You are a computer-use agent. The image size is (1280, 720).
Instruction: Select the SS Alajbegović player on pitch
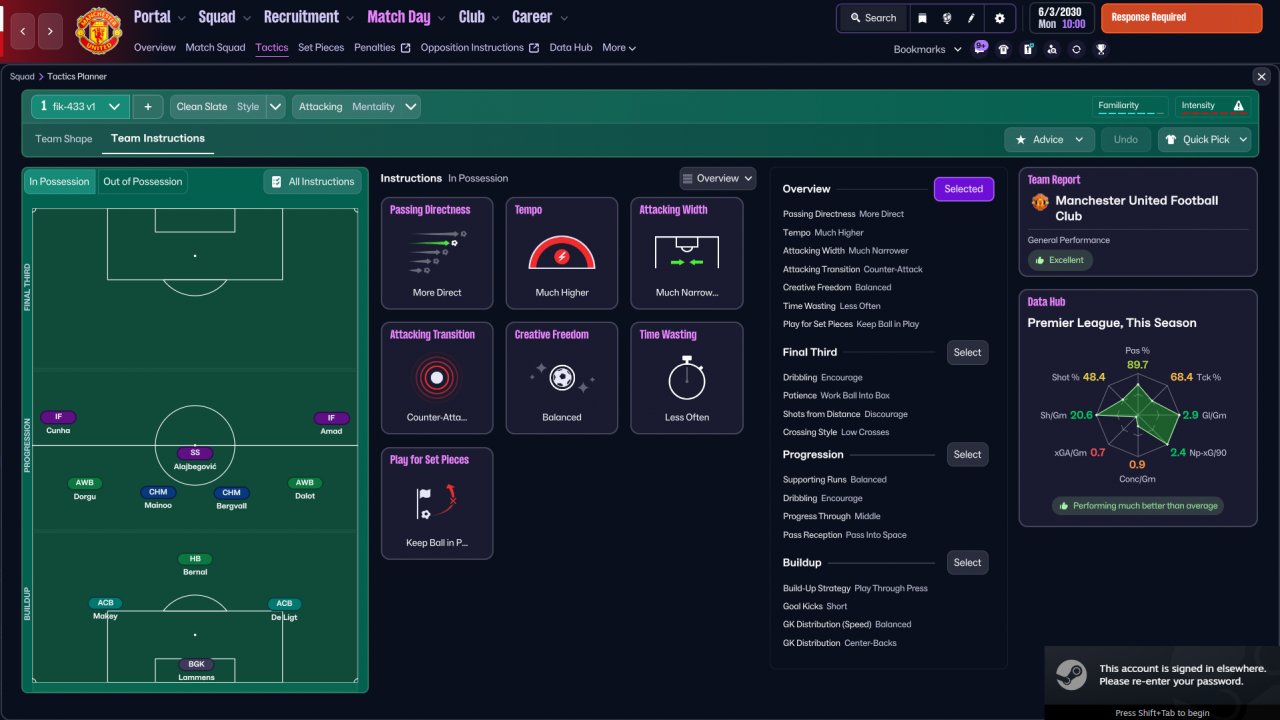pos(195,459)
